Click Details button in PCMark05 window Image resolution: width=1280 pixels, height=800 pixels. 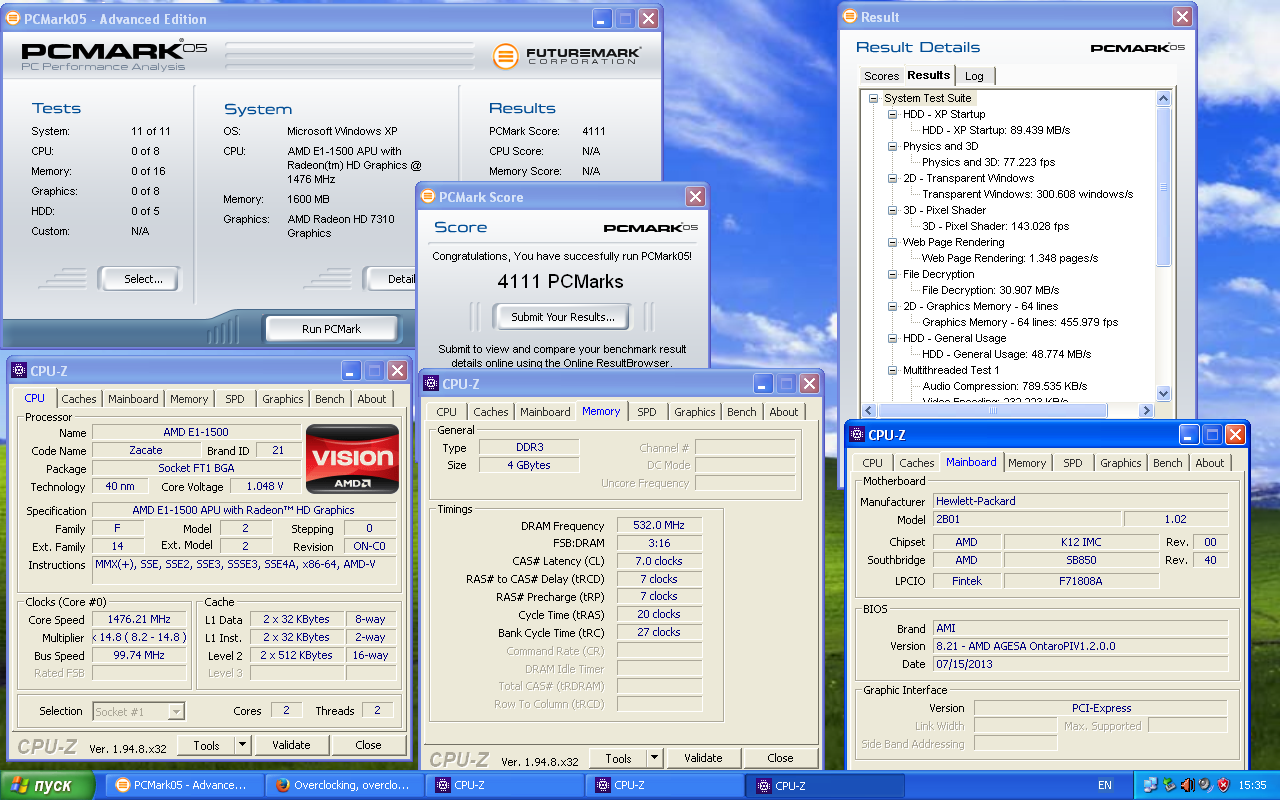click(393, 279)
